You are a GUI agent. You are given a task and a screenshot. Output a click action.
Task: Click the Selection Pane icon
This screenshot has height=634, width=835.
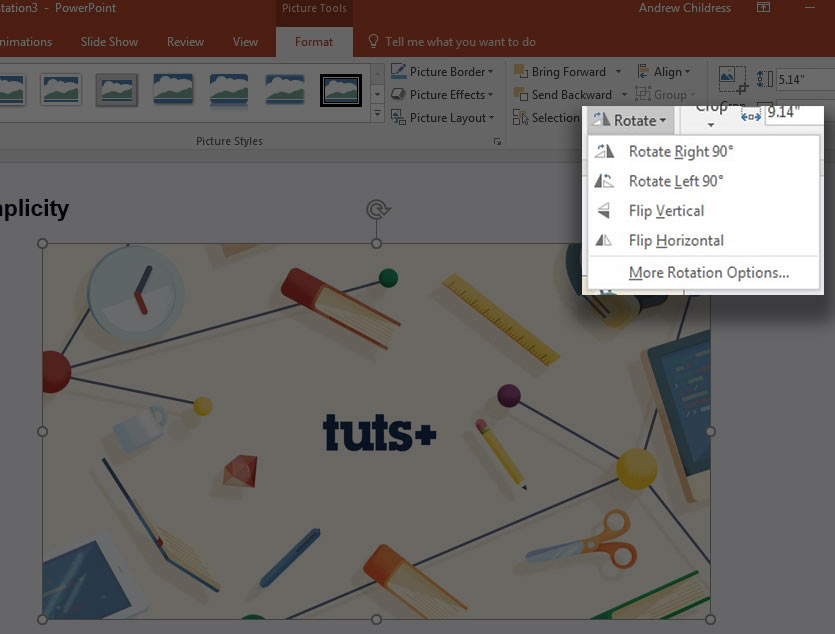520,118
